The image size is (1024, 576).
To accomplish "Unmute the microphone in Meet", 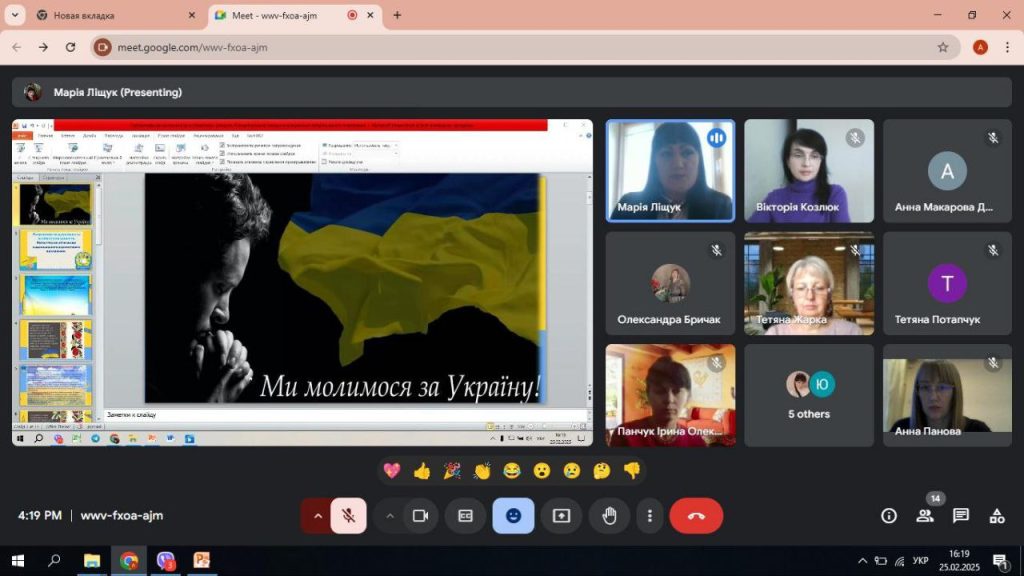I will [348, 516].
